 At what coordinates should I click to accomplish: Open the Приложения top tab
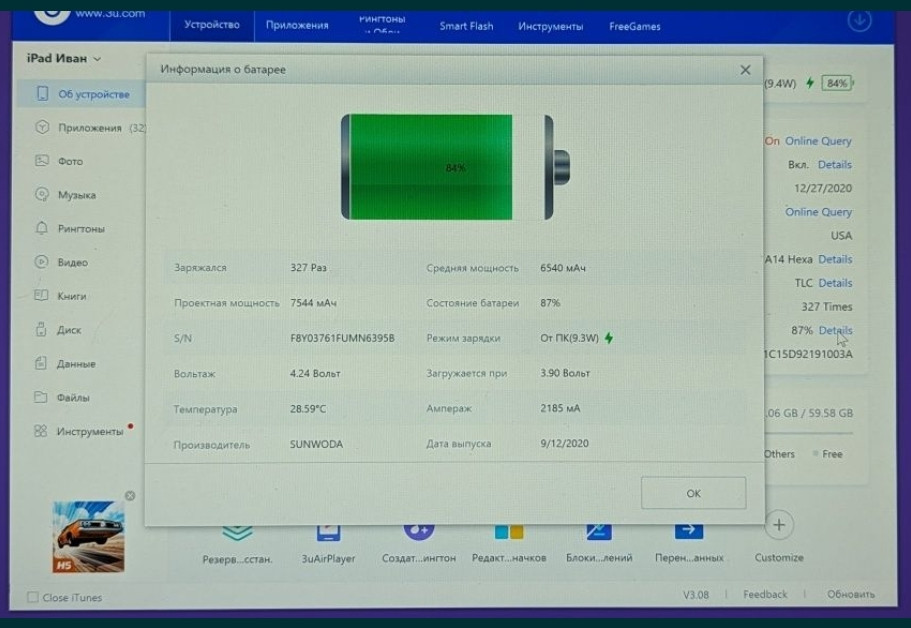click(296, 25)
